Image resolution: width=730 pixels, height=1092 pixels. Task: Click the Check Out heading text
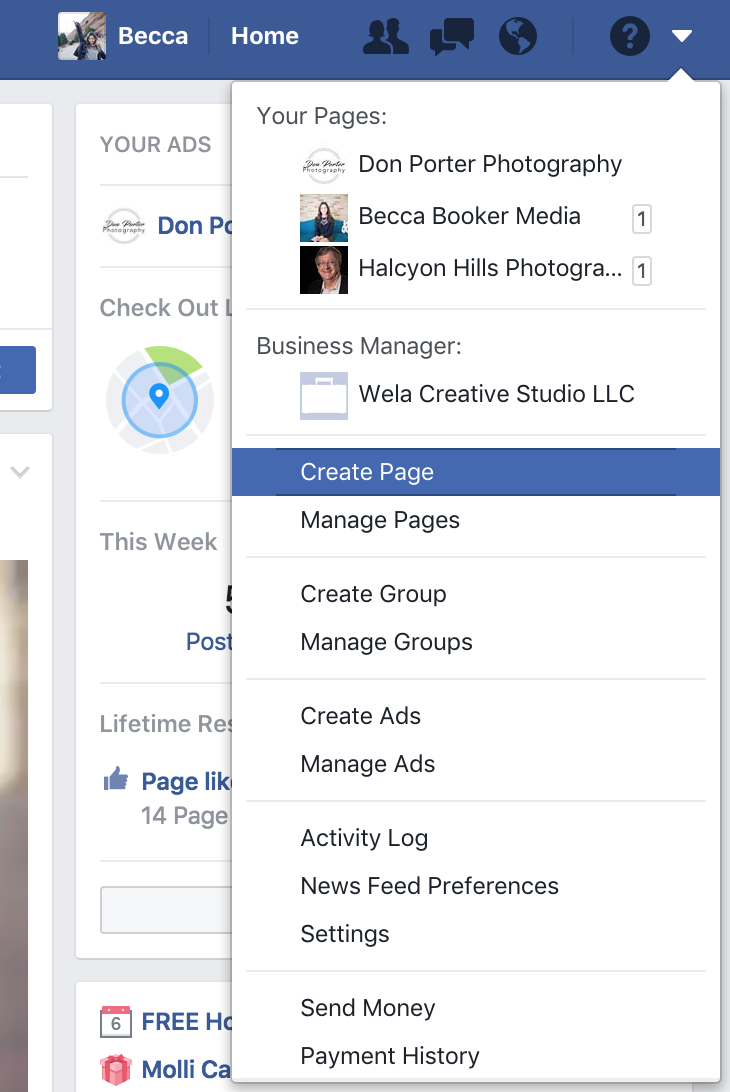tap(166, 308)
